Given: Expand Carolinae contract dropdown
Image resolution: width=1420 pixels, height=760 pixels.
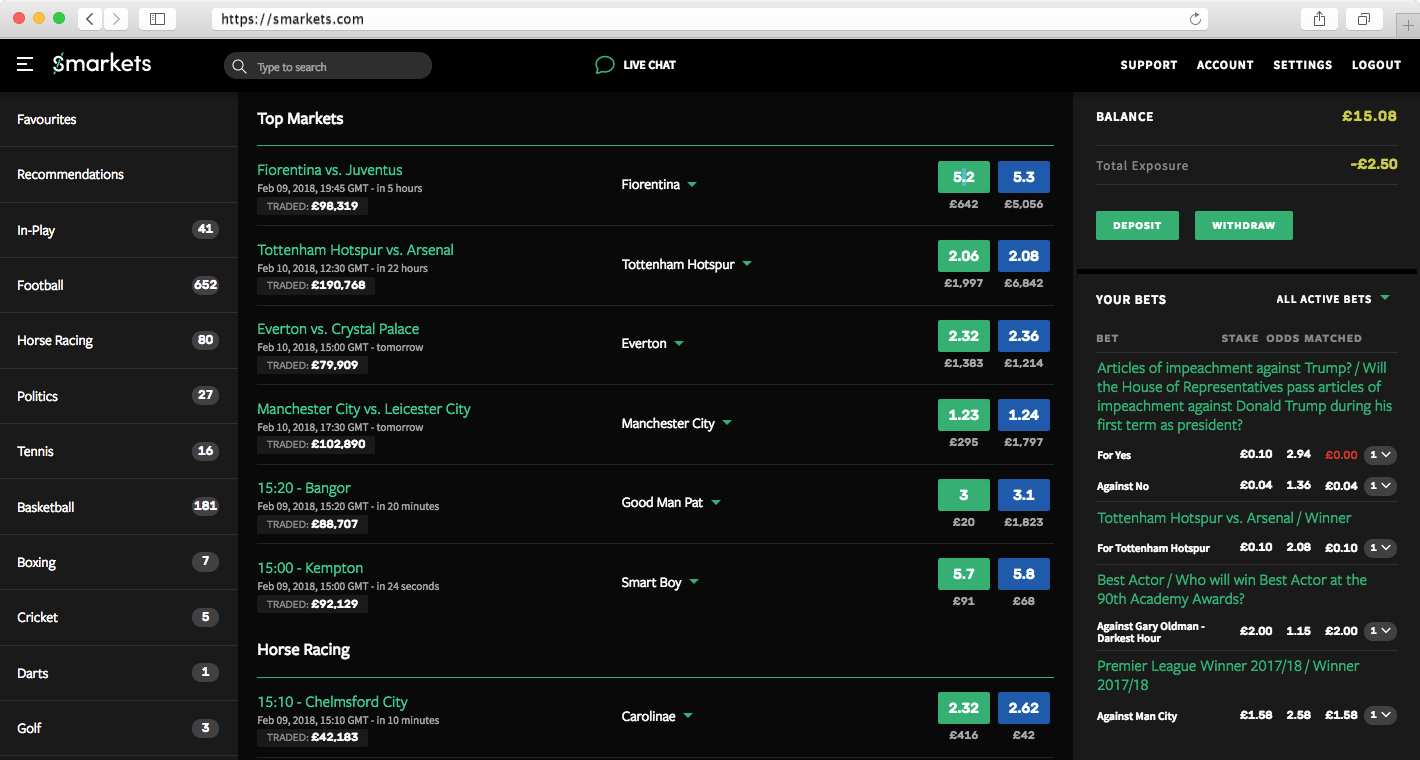Looking at the screenshot, I should (x=688, y=717).
